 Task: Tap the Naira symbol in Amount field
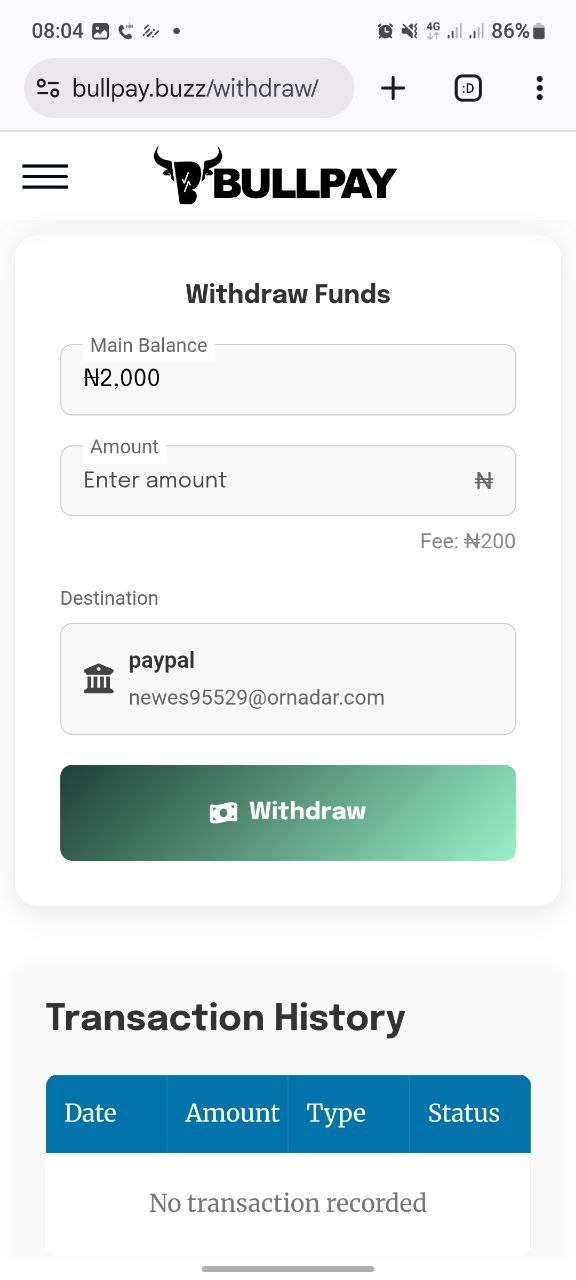coord(484,481)
